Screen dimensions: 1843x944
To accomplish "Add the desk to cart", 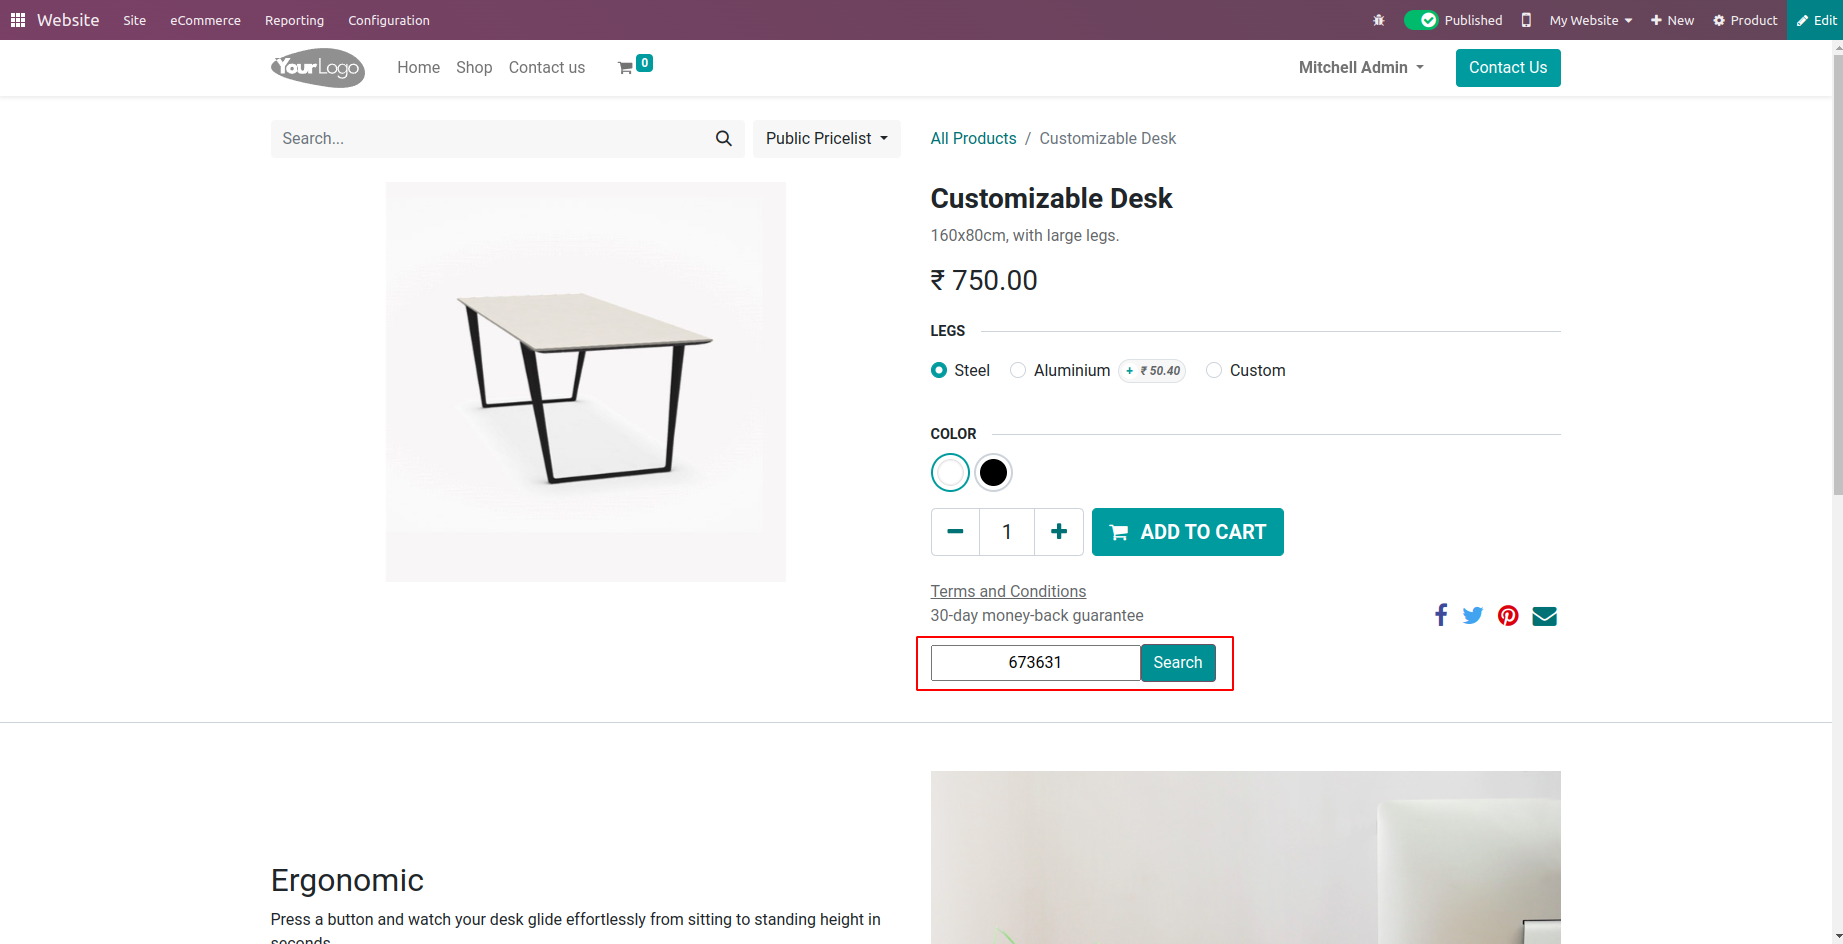I will click(x=1188, y=532).
